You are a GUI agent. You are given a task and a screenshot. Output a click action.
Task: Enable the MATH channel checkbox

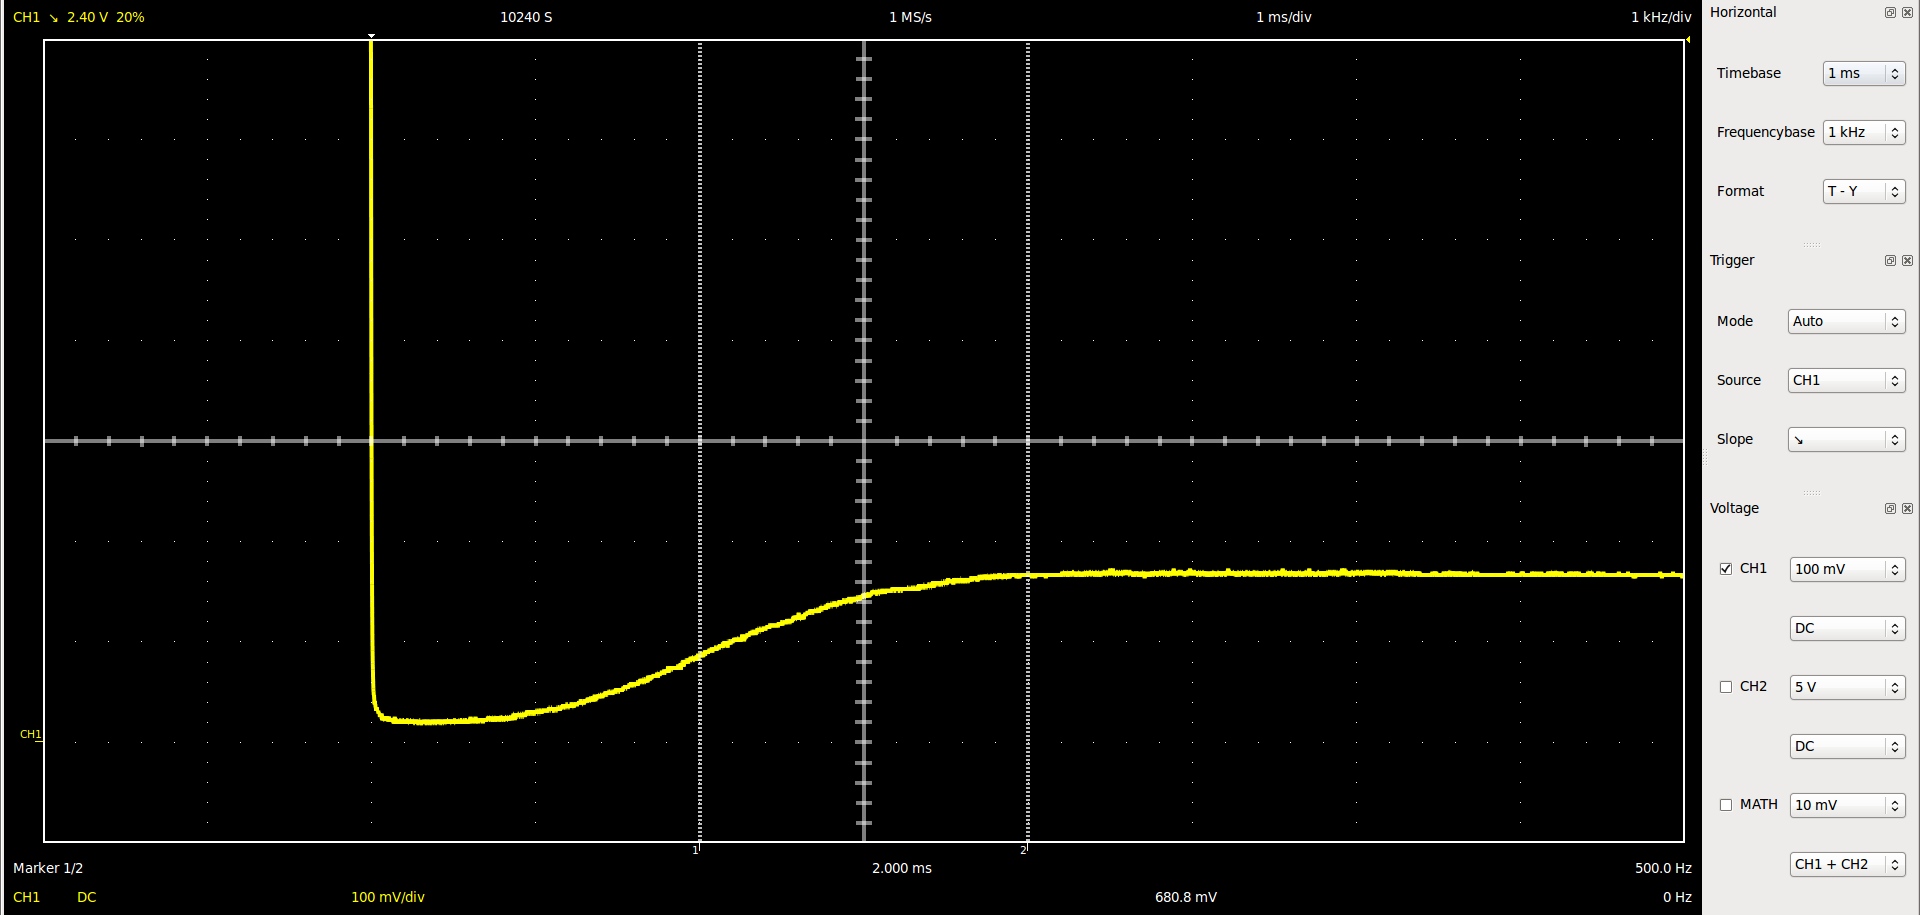coord(1726,805)
